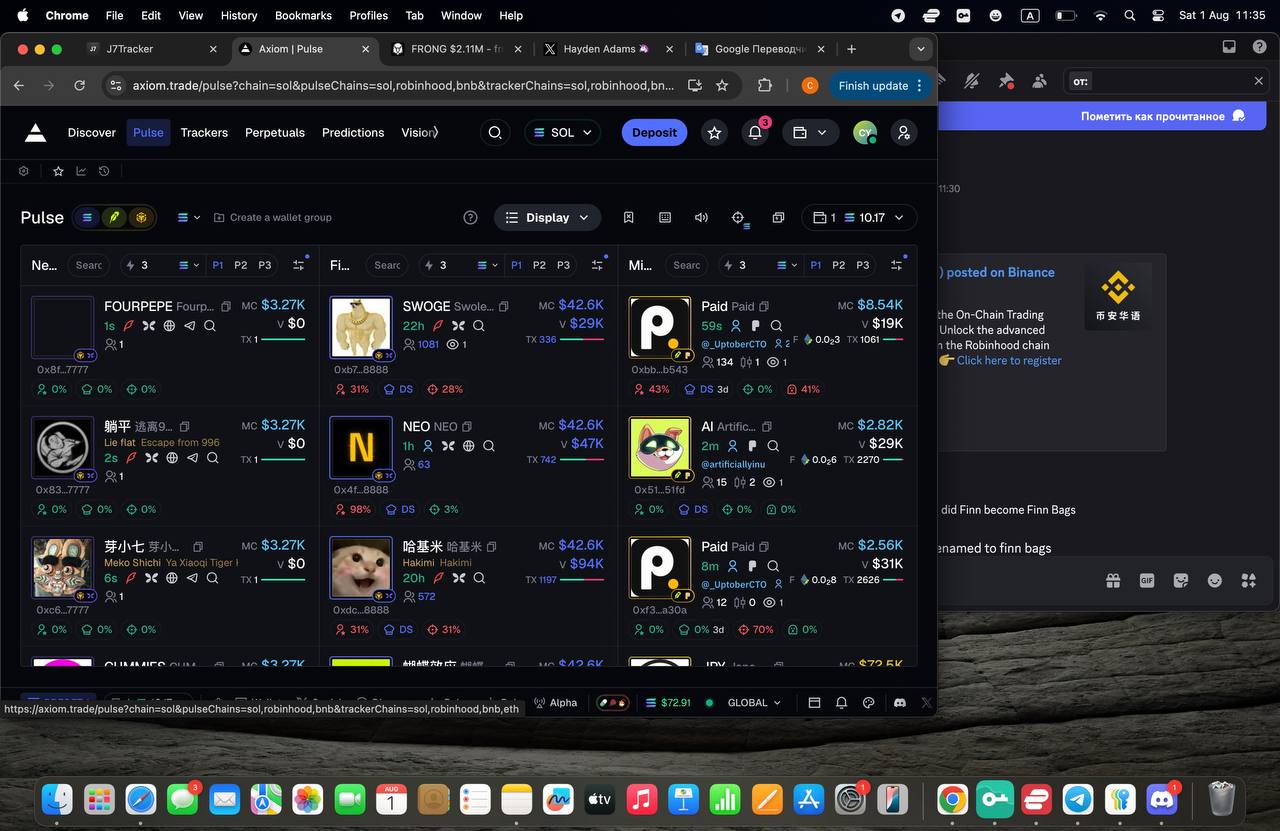
Task: Toggle the green pump chain filter in Pulse
Action: click(x=114, y=217)
